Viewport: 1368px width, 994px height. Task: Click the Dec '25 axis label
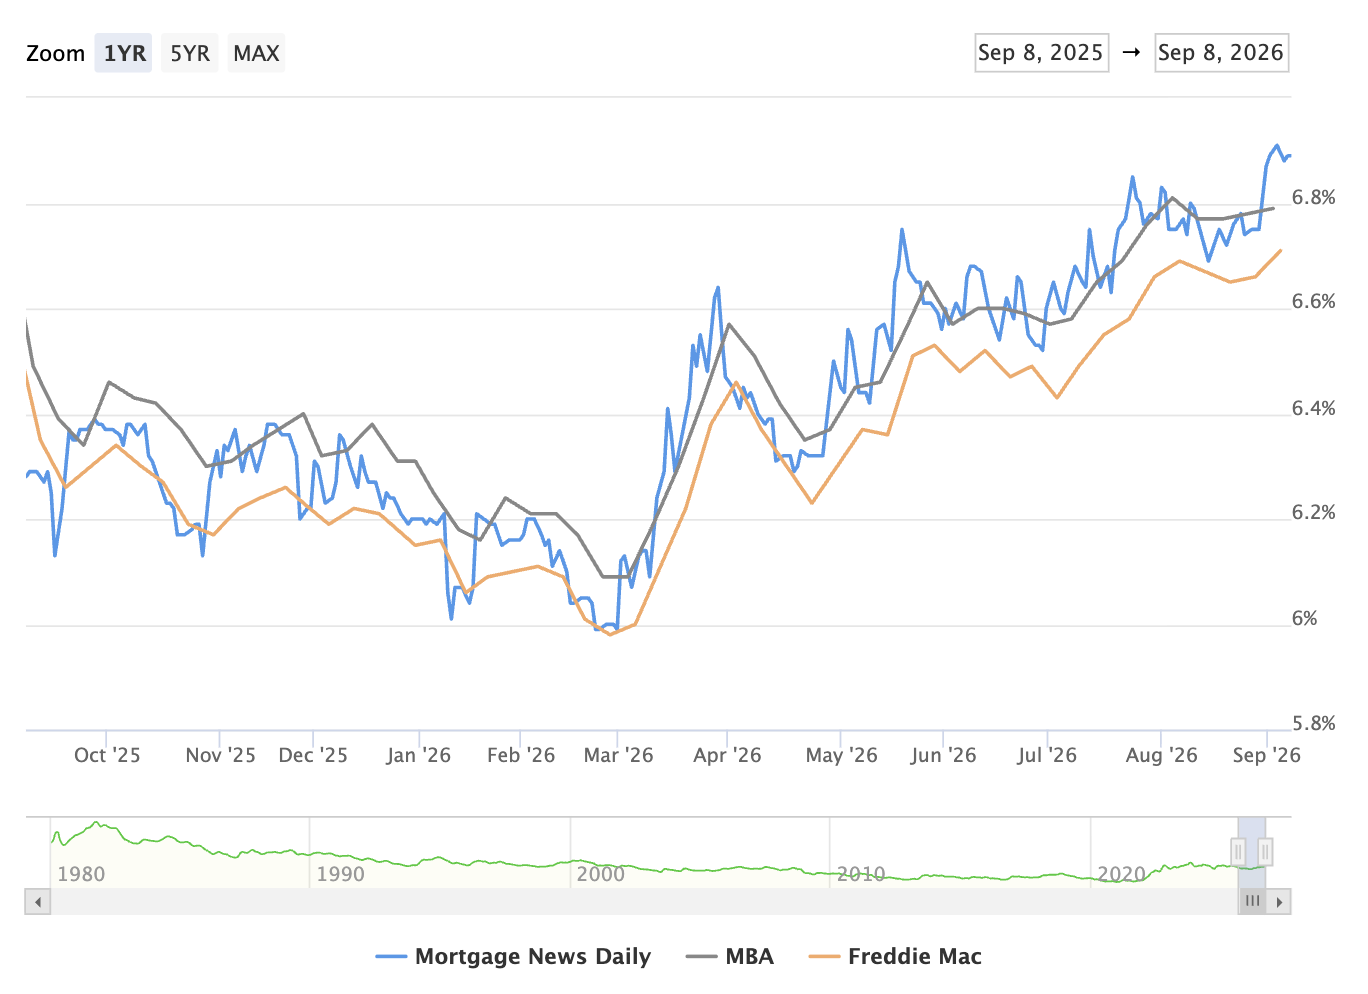coord(313,755)
